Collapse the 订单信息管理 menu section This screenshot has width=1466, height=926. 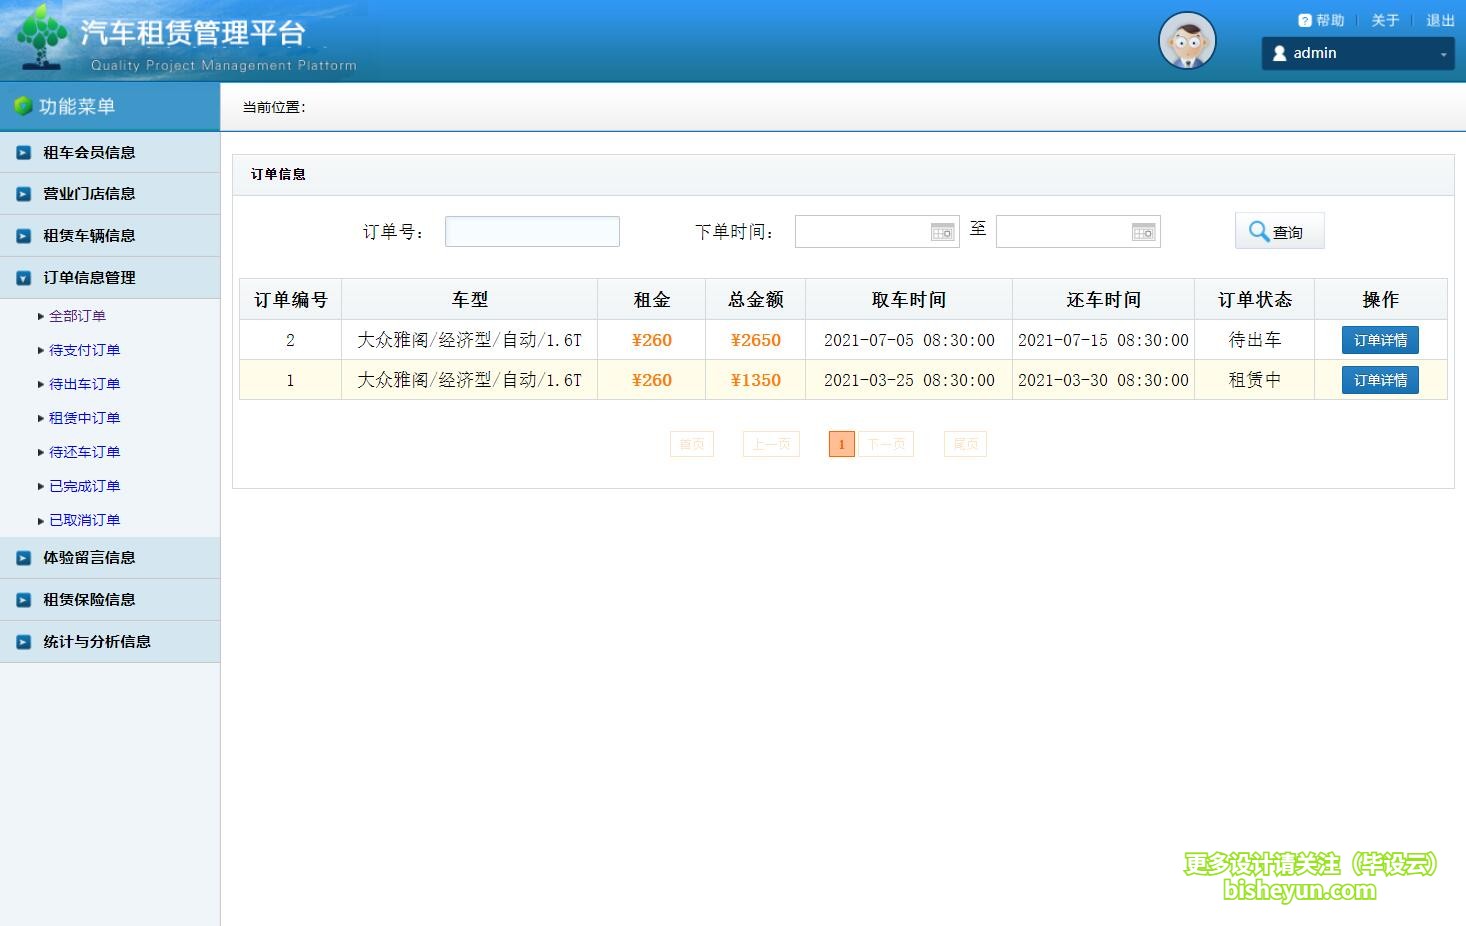pos(89,278)
